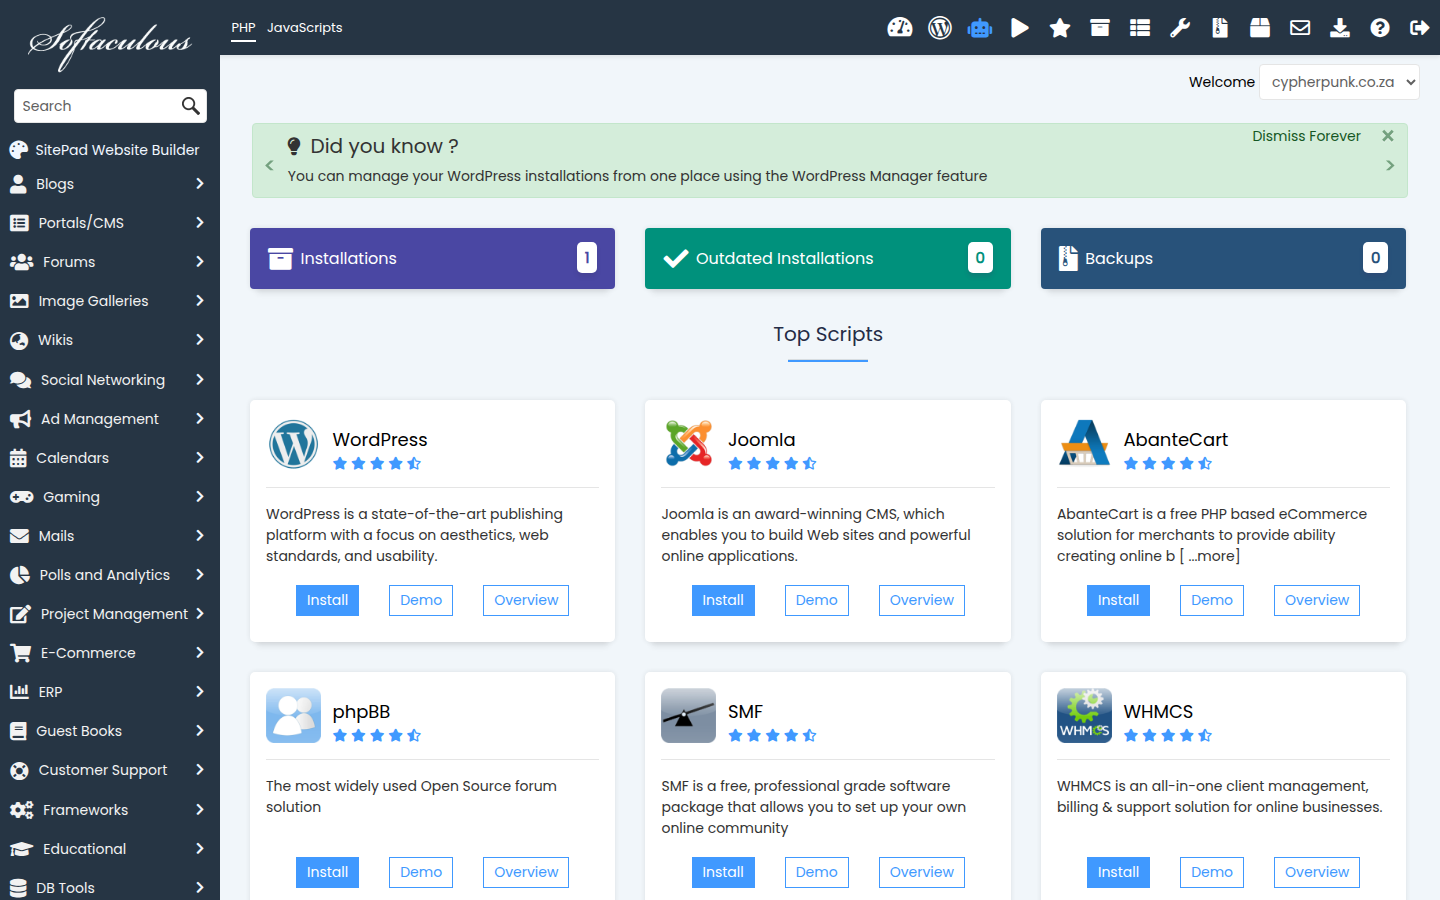
Task: Open WordPress Manager from the top toolbar
Action: pos(940,28)
